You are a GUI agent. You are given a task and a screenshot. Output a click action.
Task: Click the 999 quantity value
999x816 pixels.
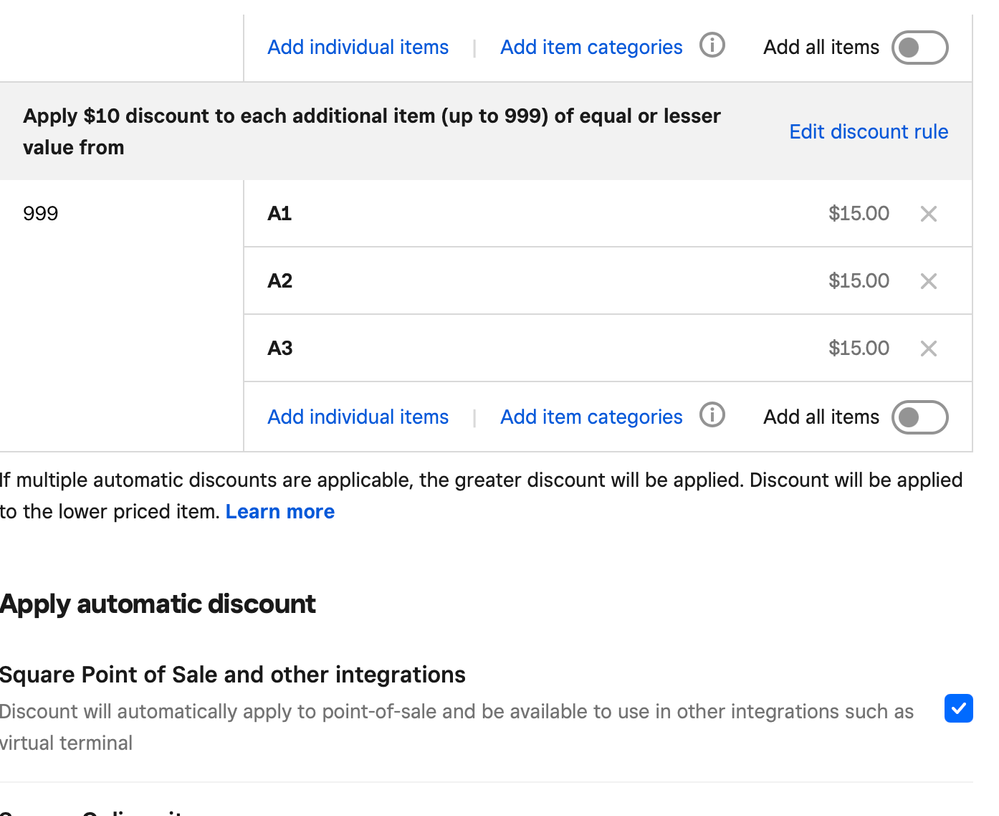pyautogui.click(x=41, y=214)
